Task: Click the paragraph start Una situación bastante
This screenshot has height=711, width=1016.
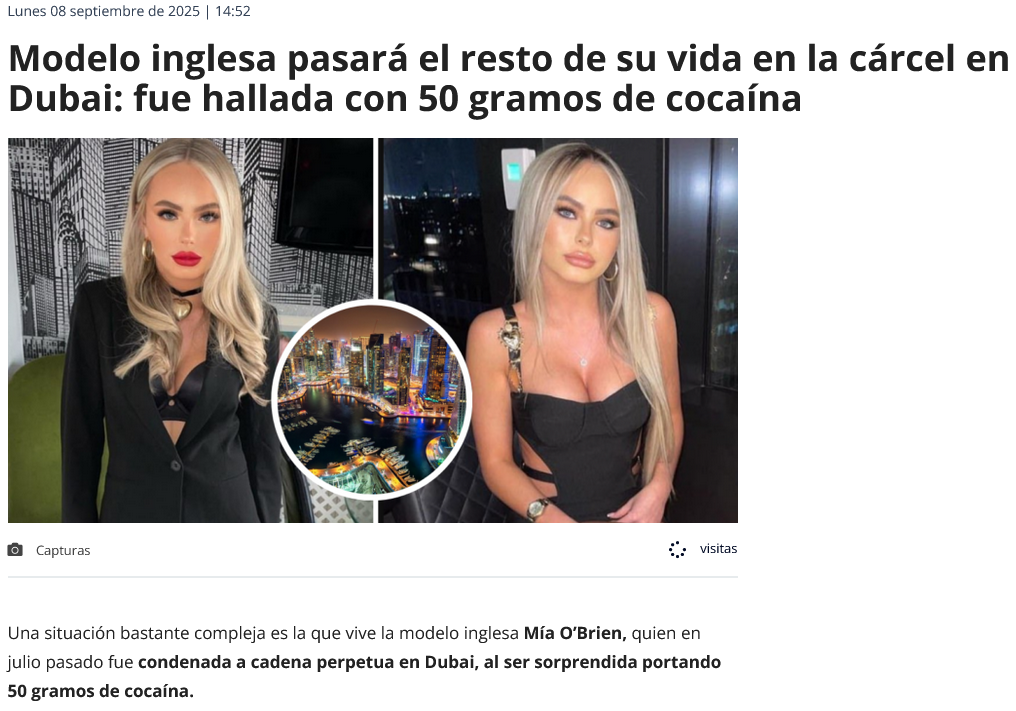Action: click(x=98, y=633)
